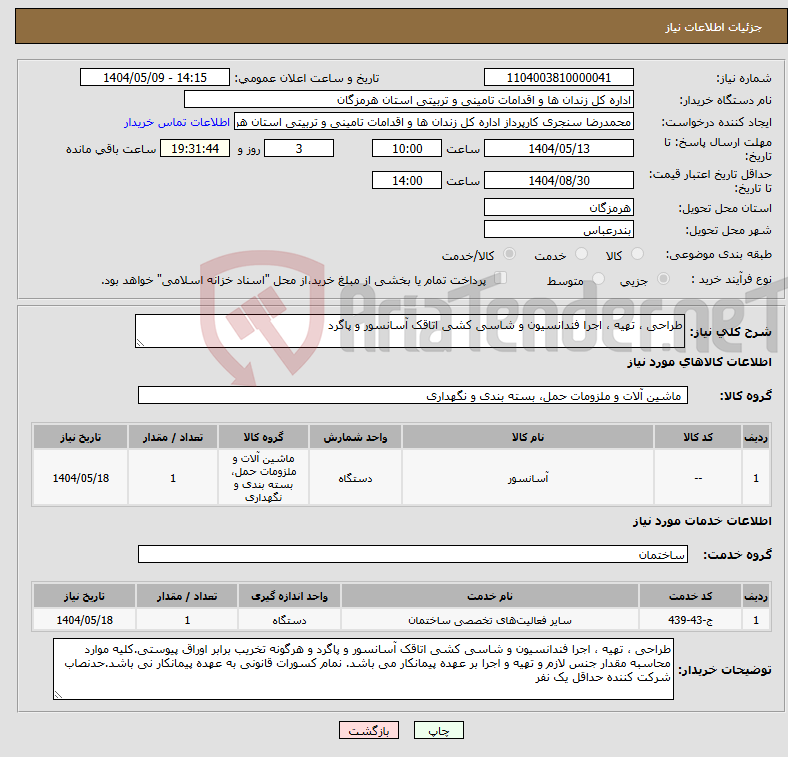Click the resize handle of شرح کلی نیاز
Viewport: 788px width, 757px height.
pyautogui.click(x=140, y=342)
